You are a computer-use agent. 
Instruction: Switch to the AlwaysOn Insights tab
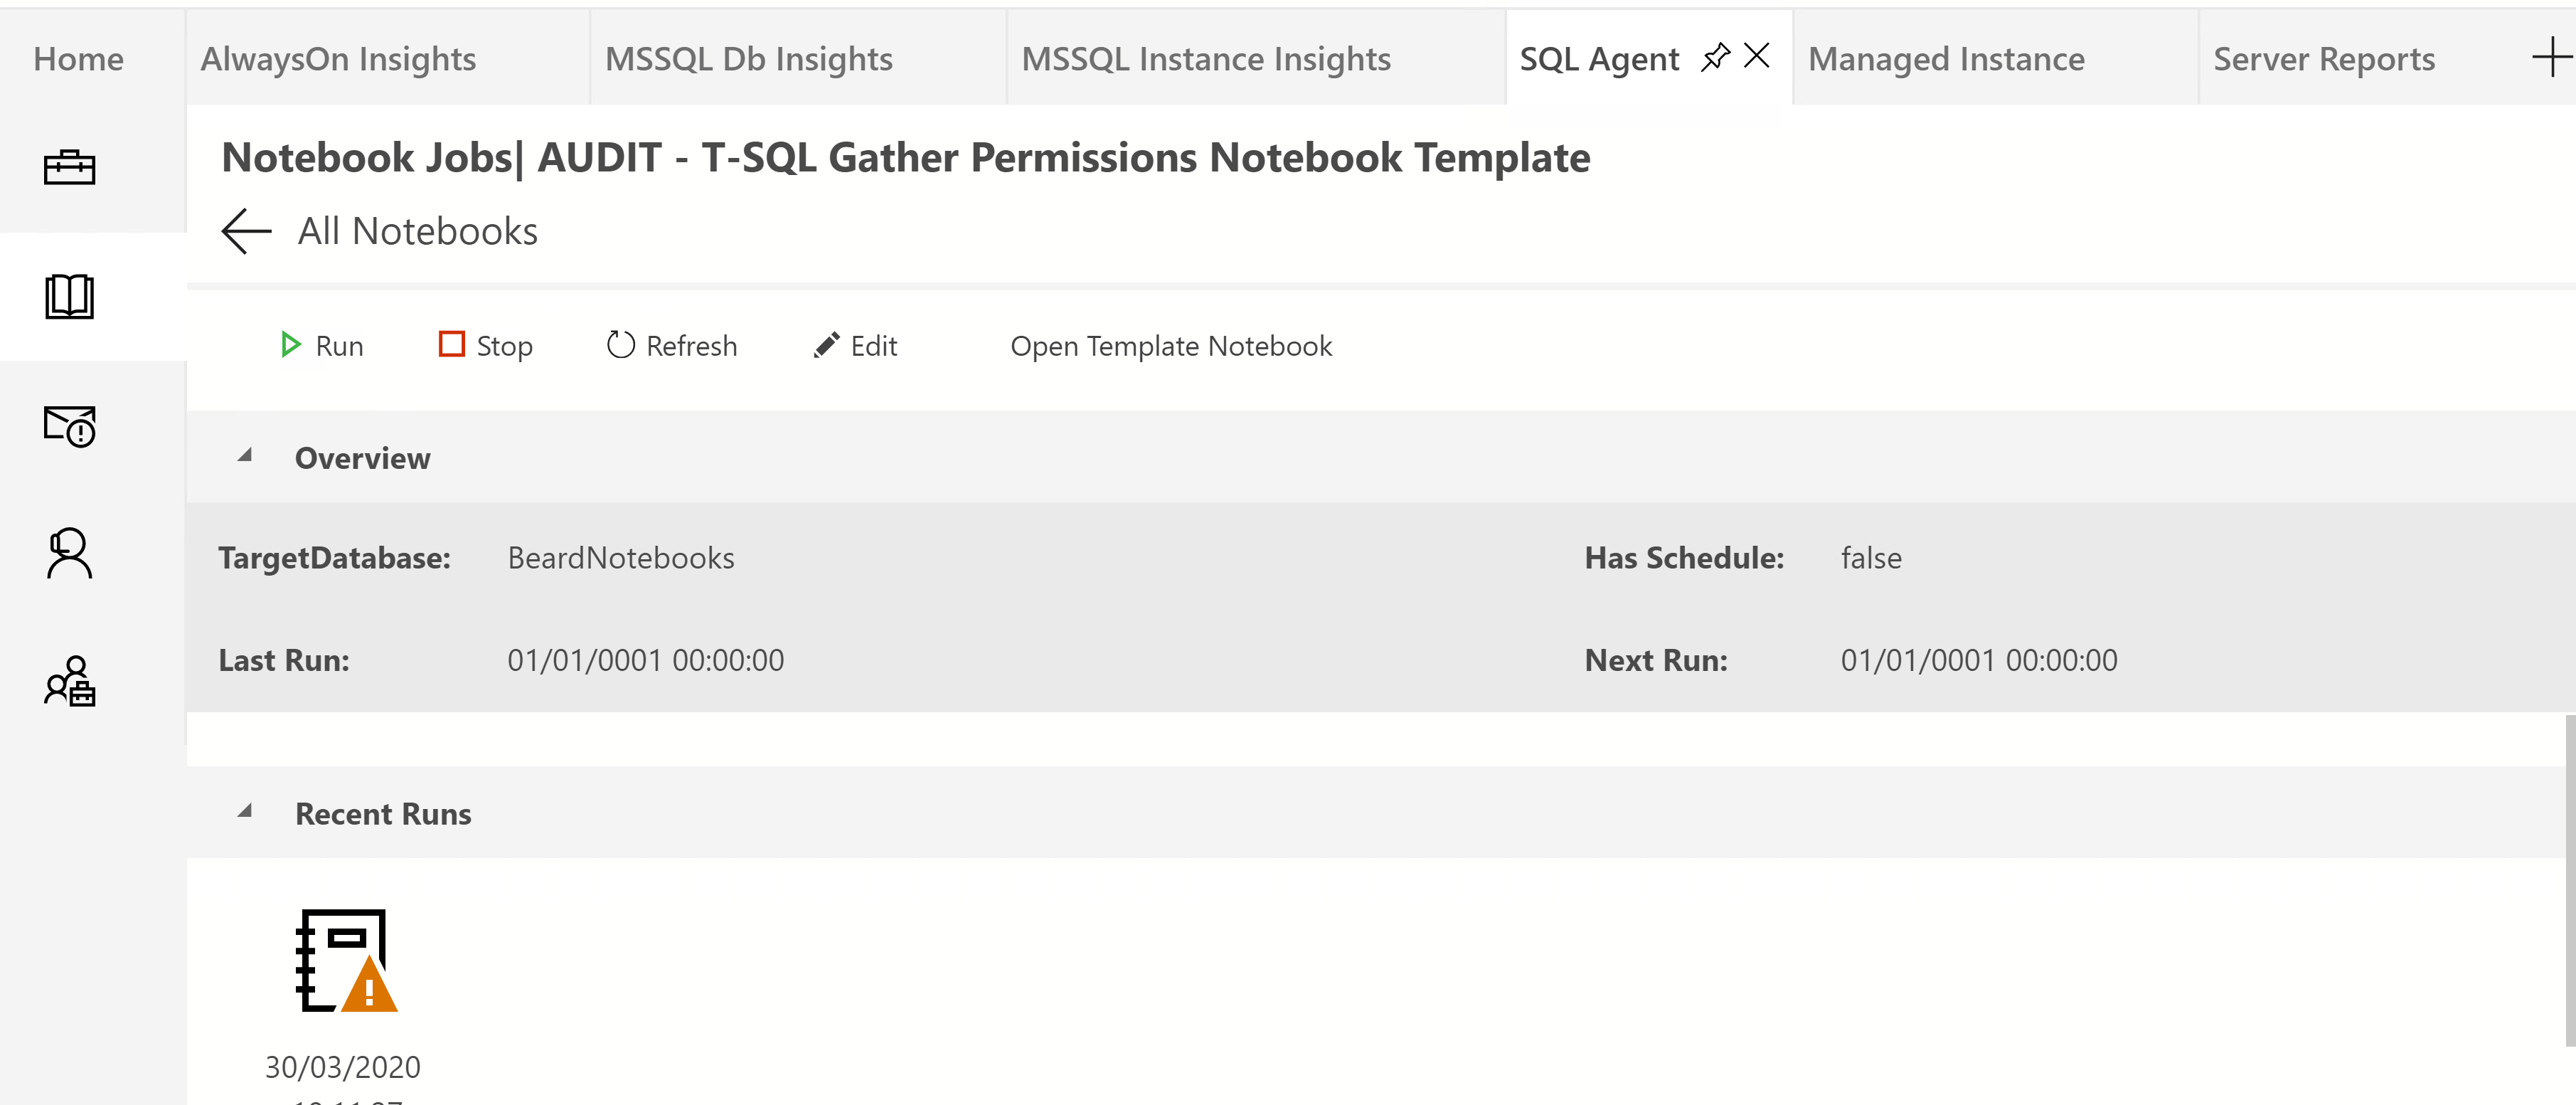coord(338,59)
